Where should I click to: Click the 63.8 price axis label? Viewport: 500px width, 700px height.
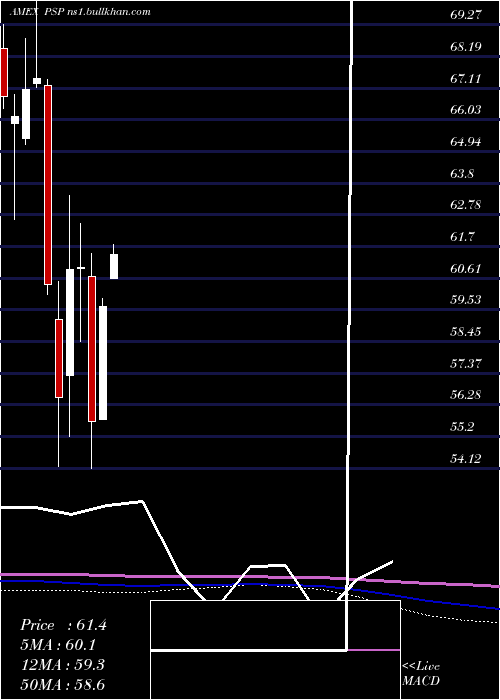click(462, 173)
